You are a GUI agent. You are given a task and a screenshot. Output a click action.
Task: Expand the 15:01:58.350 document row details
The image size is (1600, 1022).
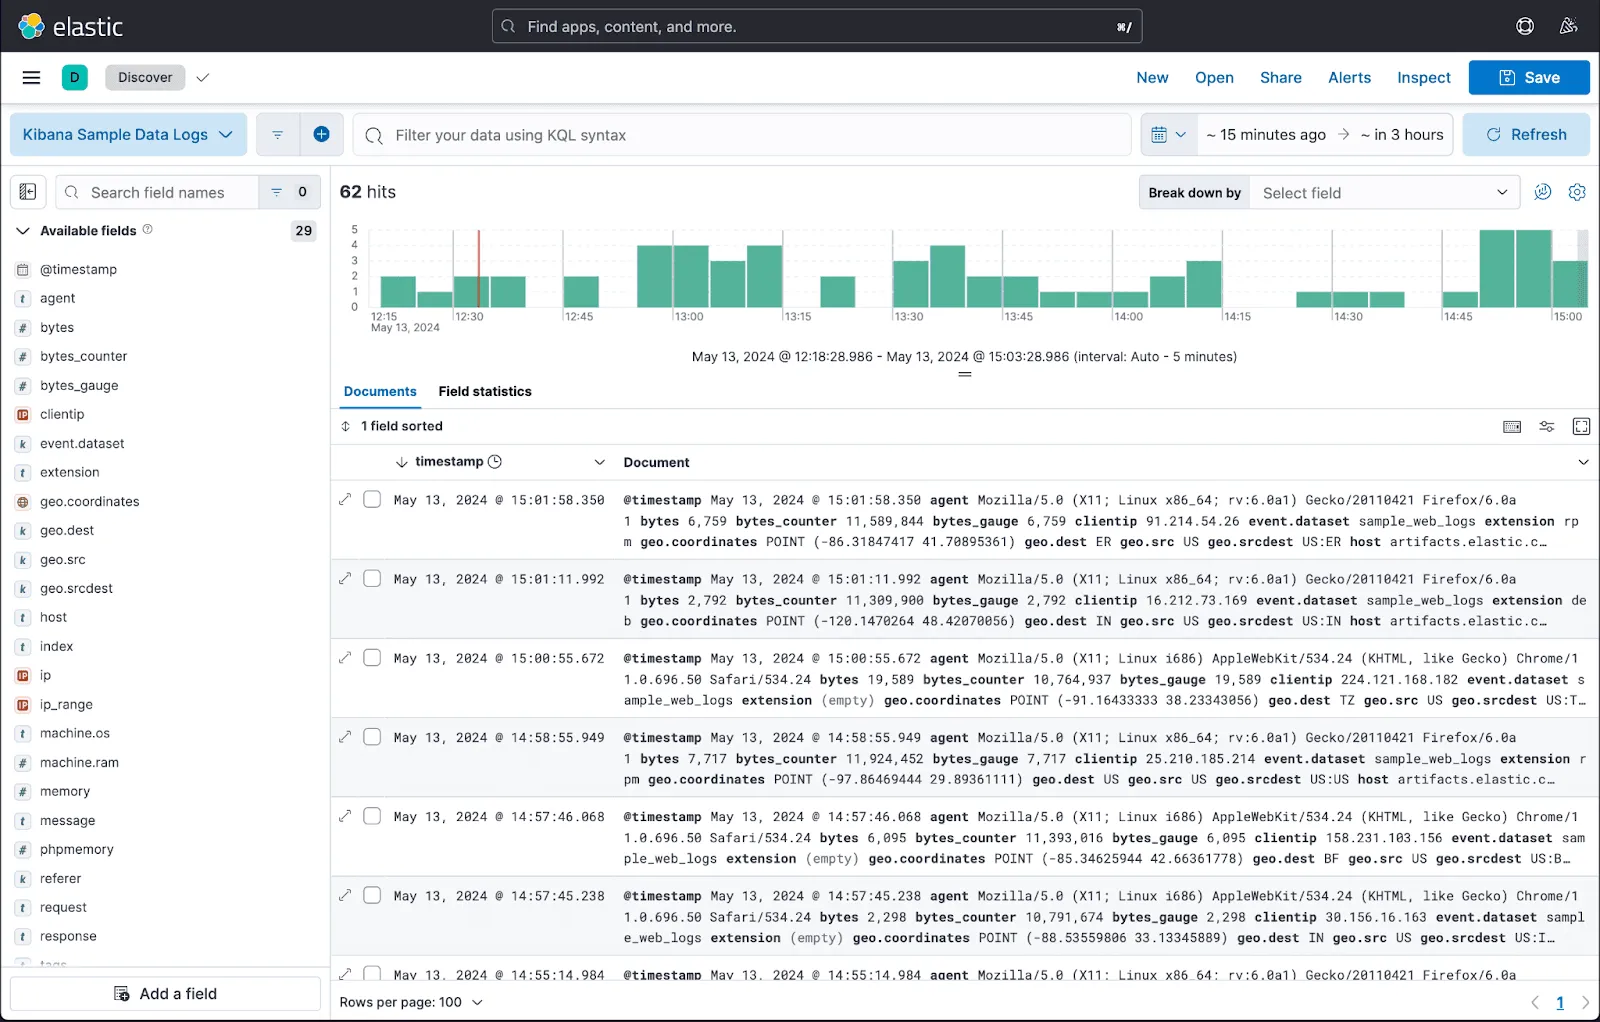point(345,499)
